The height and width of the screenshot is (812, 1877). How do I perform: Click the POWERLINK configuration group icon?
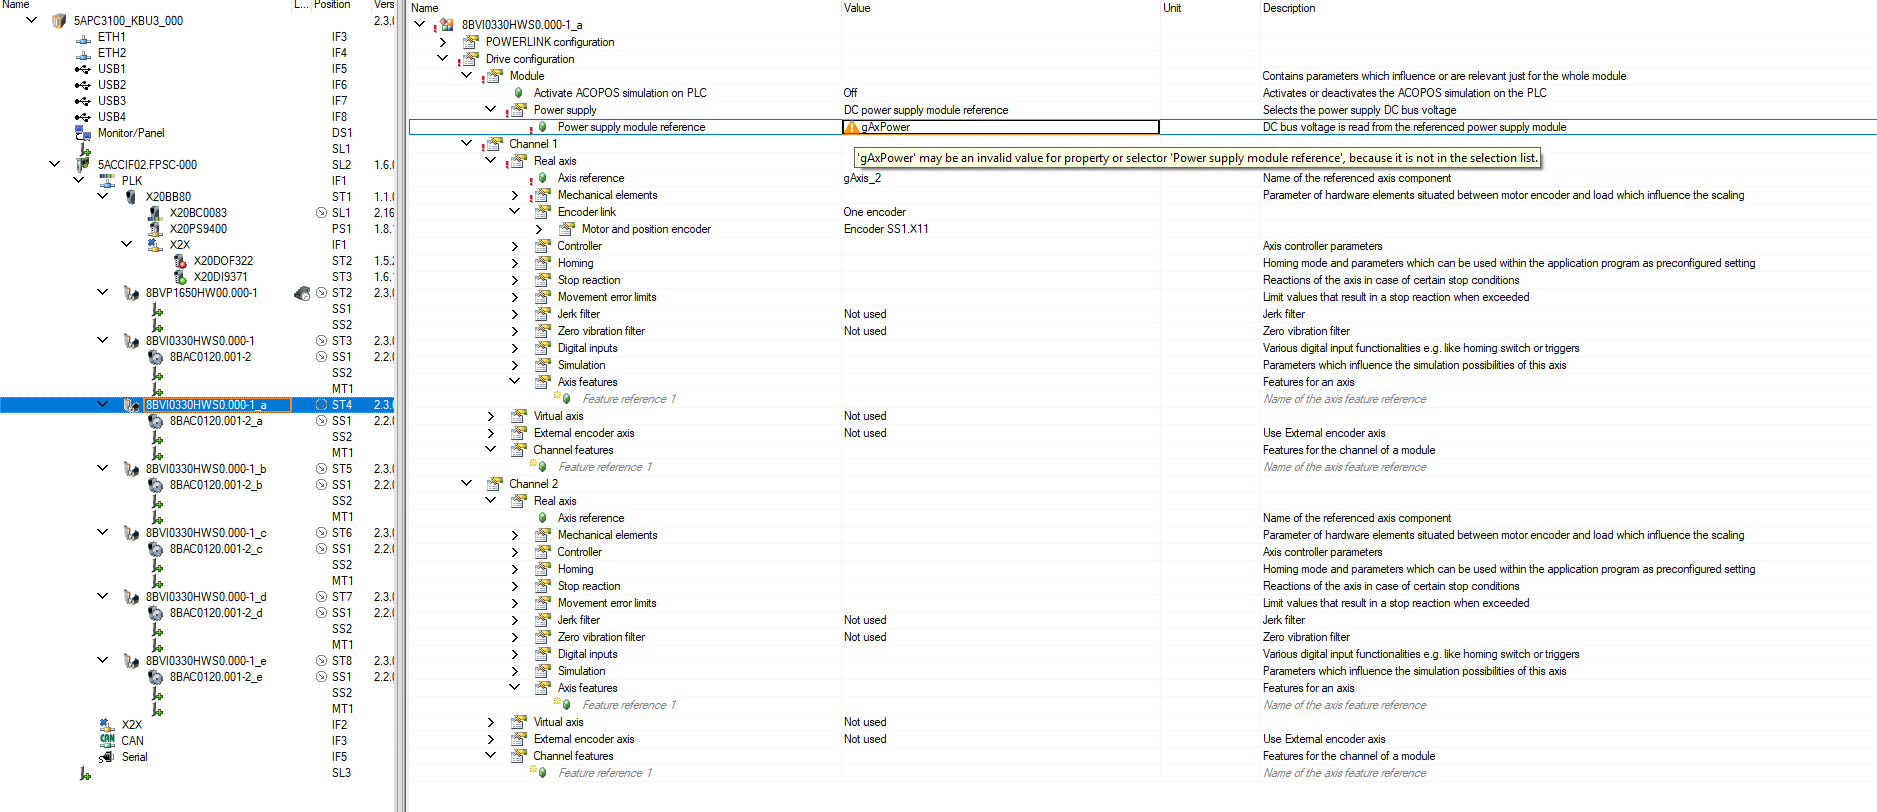pos(470,42)
